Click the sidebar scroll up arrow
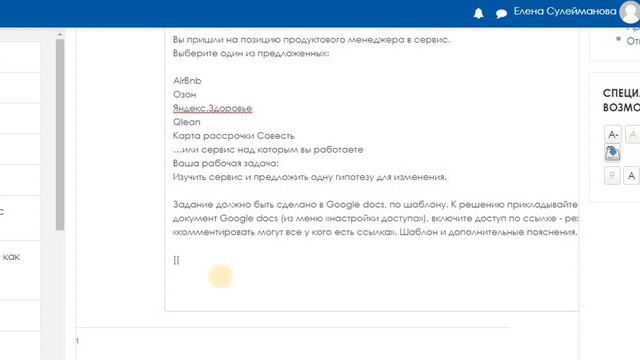This screenshot has width=640, height=360. (60, 35)
